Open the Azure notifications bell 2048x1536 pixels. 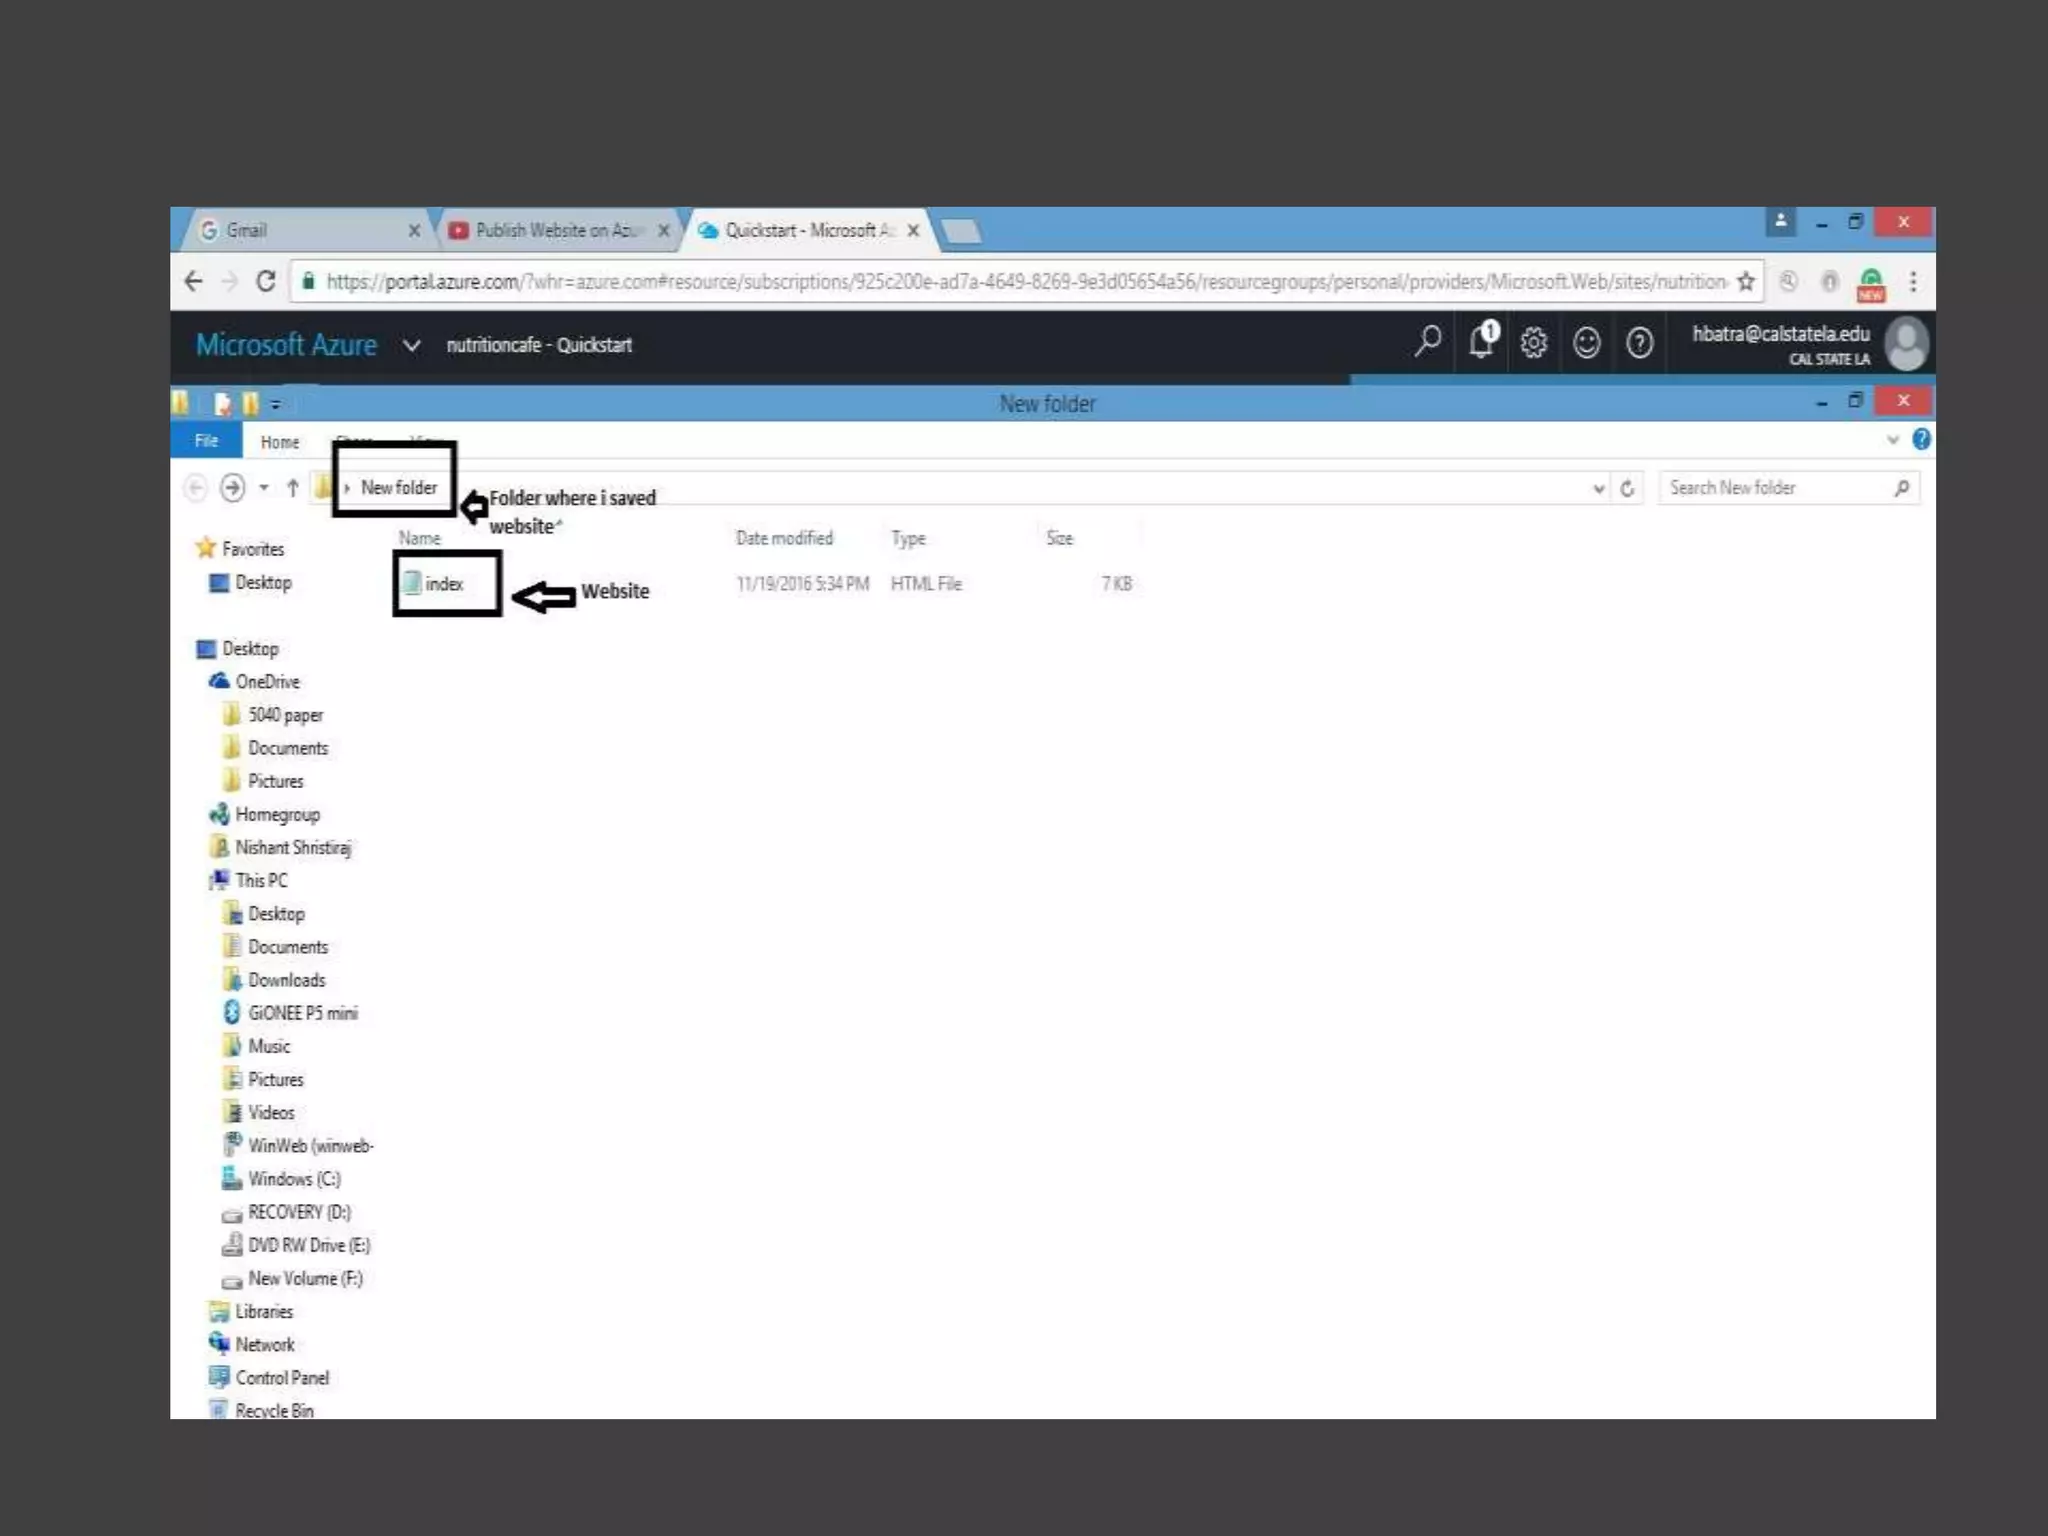(1482, 342)
